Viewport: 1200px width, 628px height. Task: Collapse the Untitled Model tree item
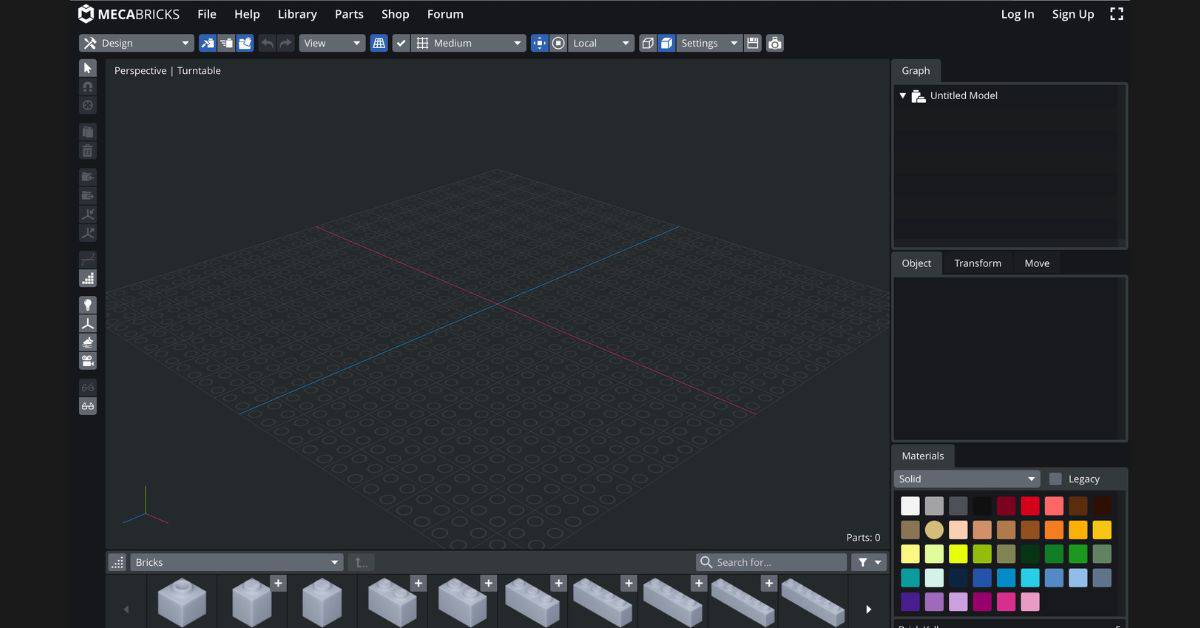click(x=903, y=96)
